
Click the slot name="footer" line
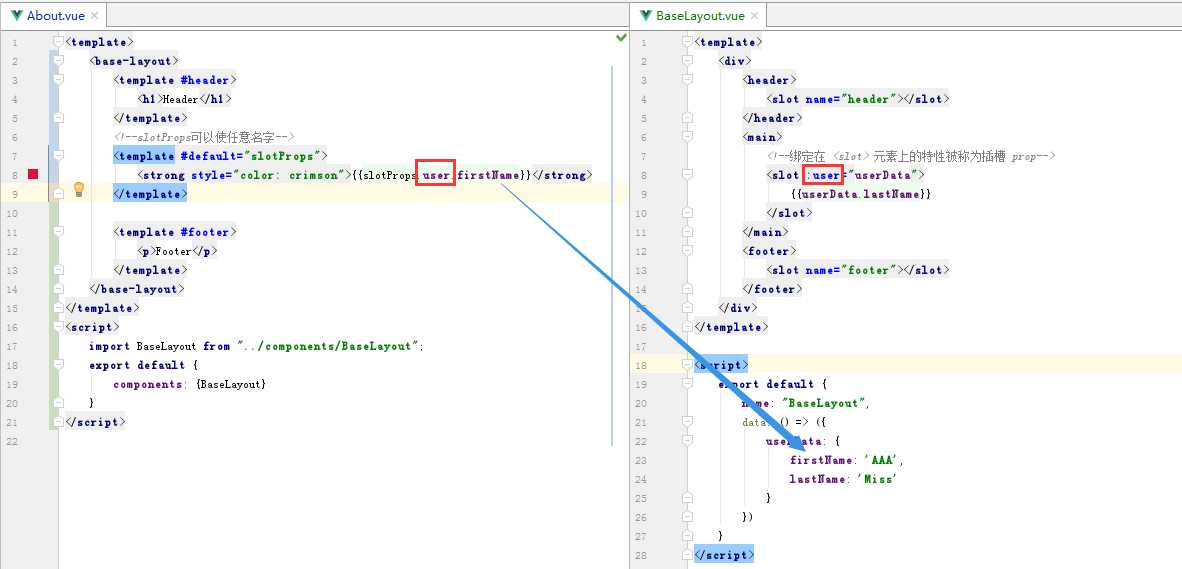click(858, 270)
